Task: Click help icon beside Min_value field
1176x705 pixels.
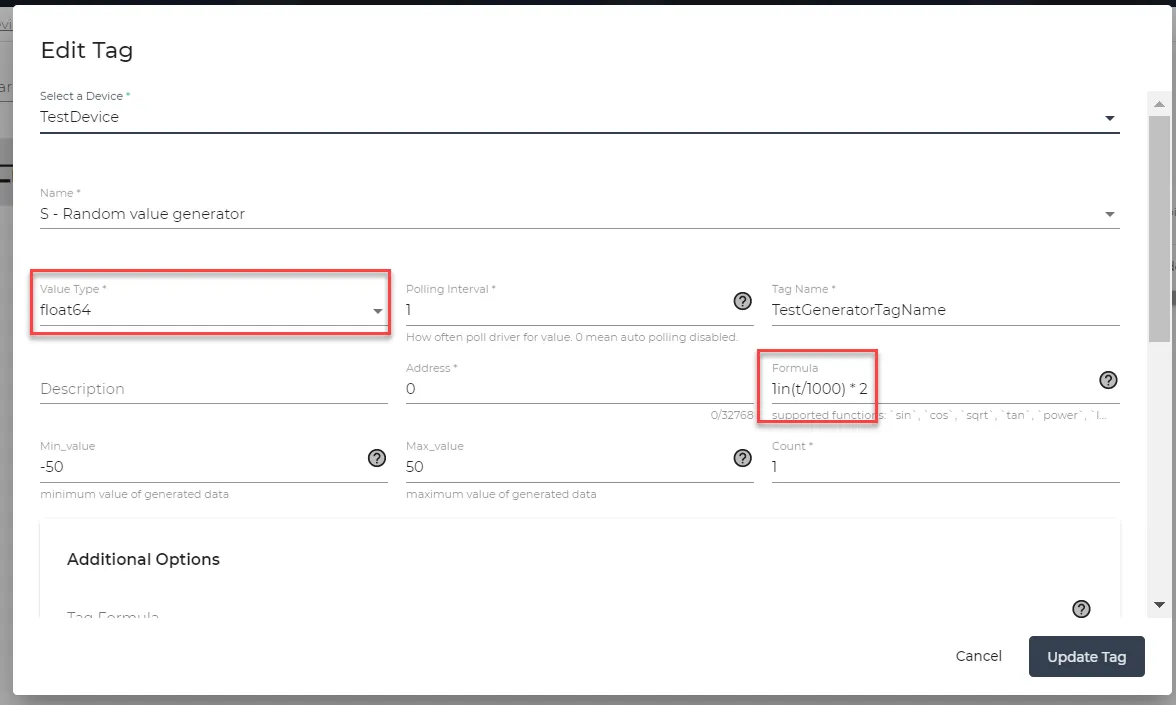Action: tap(376, 458)
